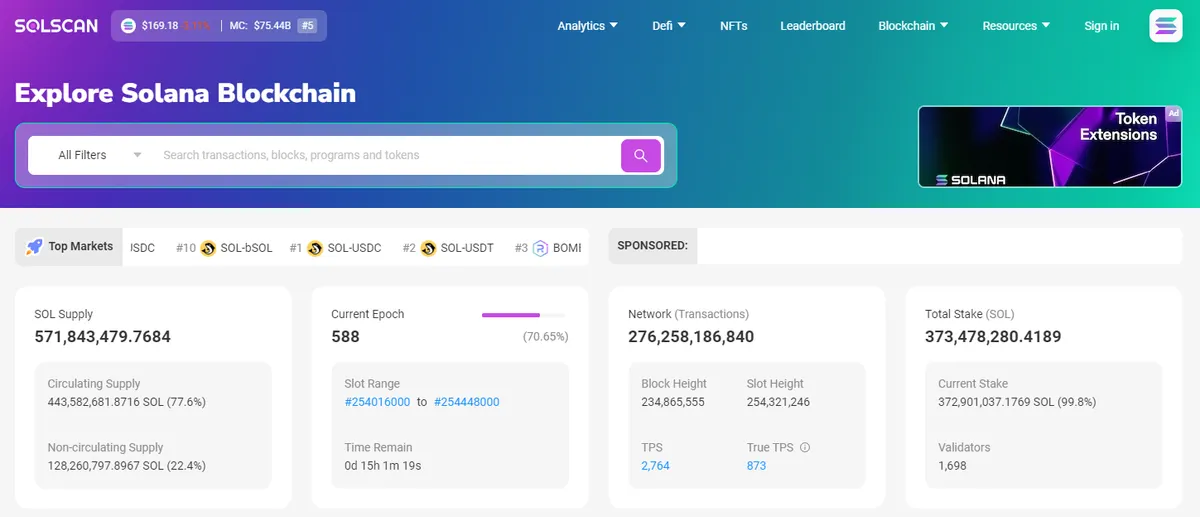Open the All Filters dropdown

pyautogui.click(x=100, y=155)
